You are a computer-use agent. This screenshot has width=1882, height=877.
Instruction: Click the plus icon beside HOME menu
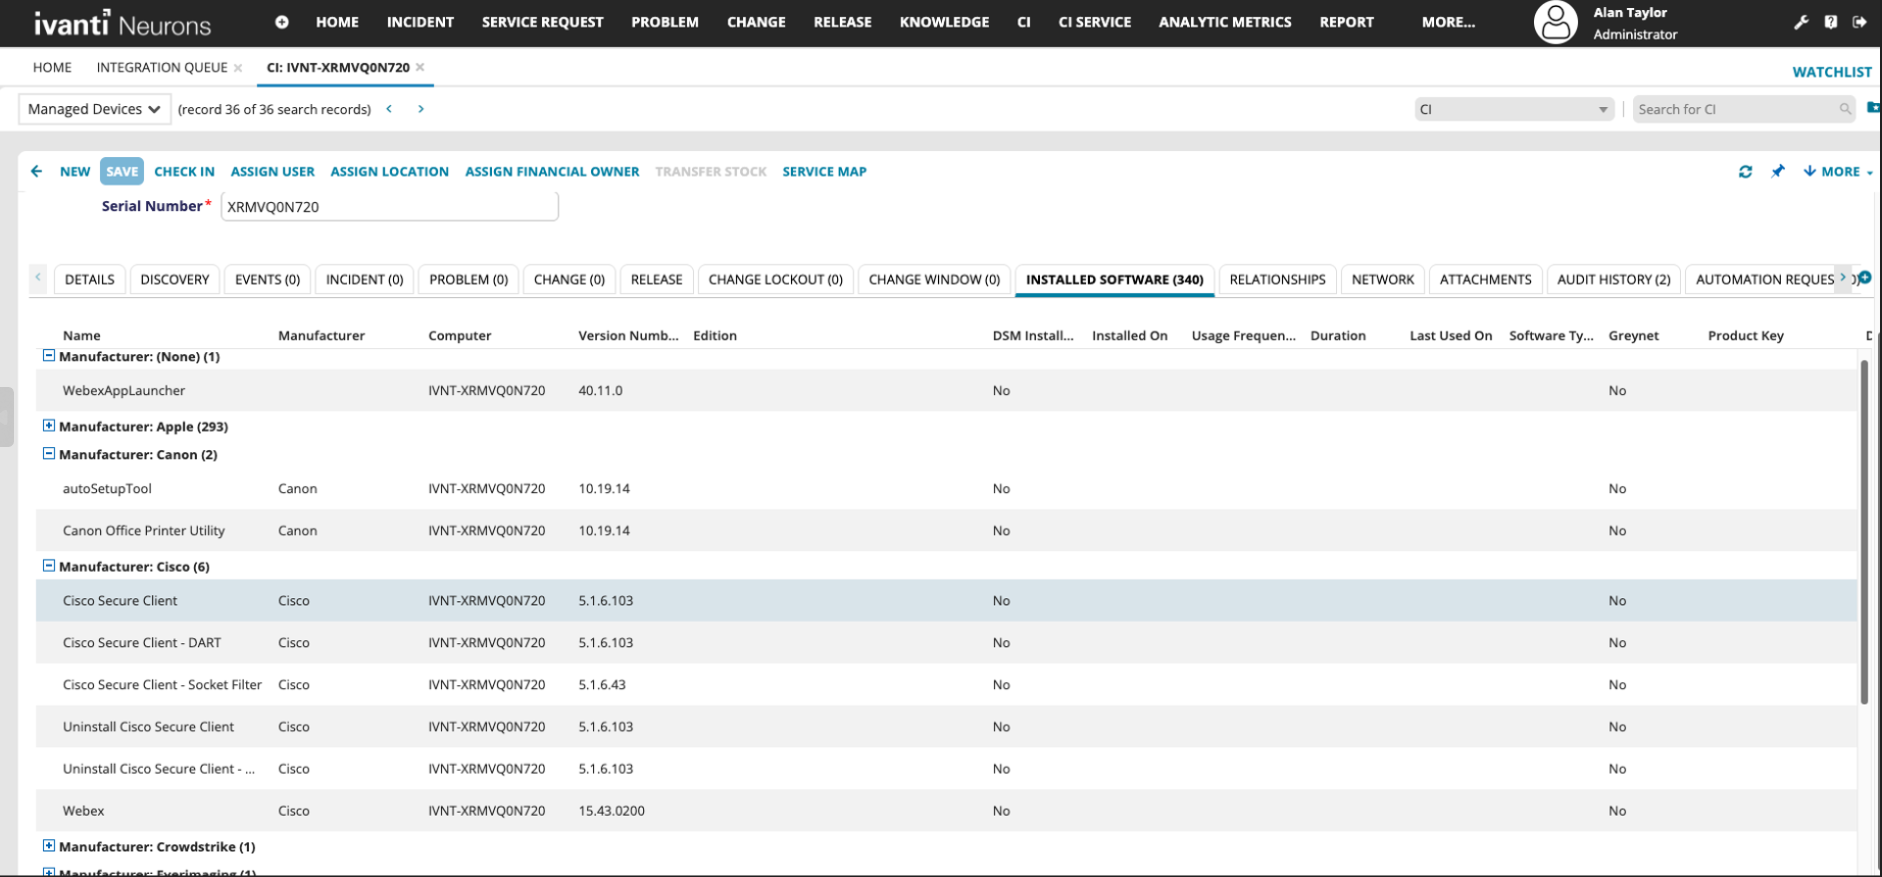282,22
